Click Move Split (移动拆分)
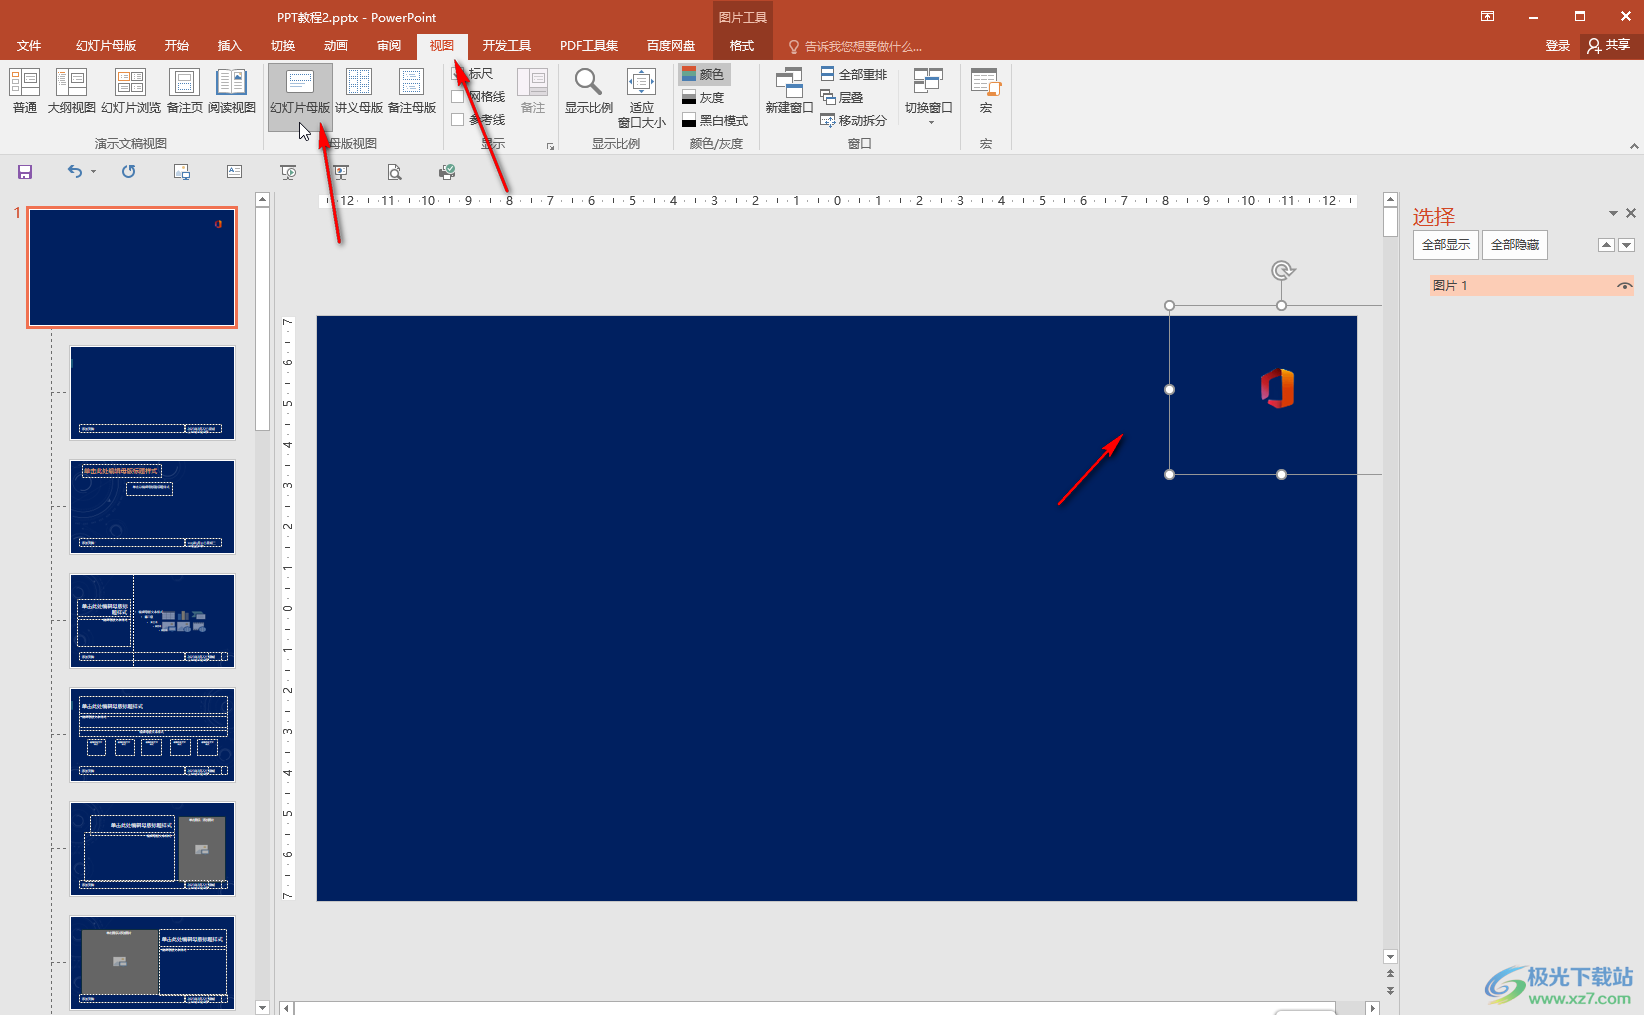This screenshot has height=1015, width=1644. tap(854, 120)
